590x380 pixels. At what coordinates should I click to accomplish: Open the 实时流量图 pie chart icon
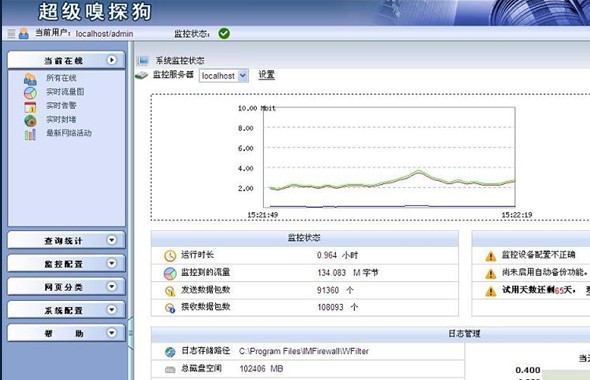point(30,93)
